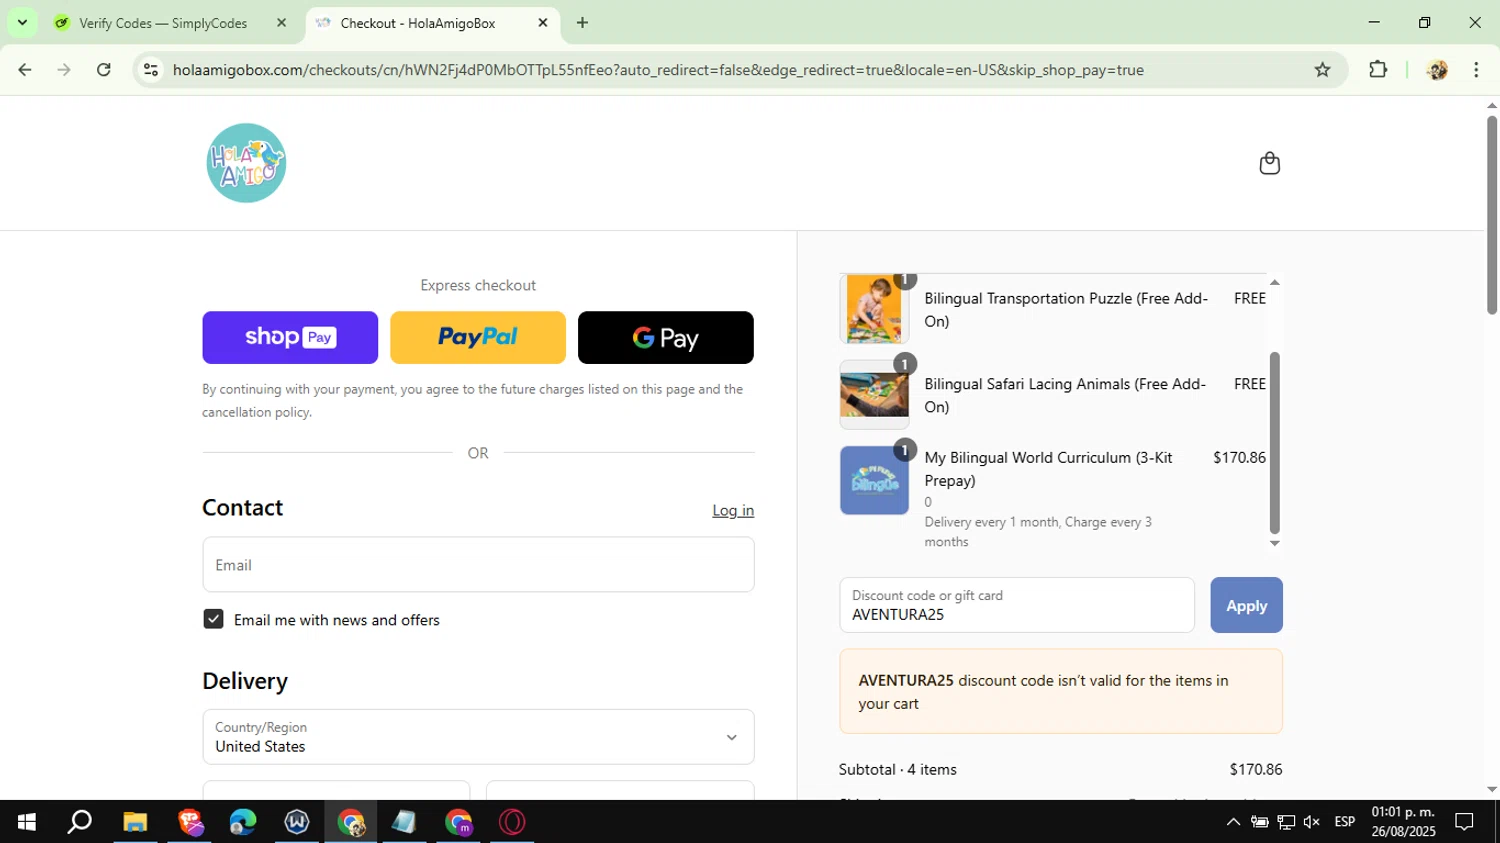Open the Windows Start menu
The image size is (1500, 843).
(27, 822)
